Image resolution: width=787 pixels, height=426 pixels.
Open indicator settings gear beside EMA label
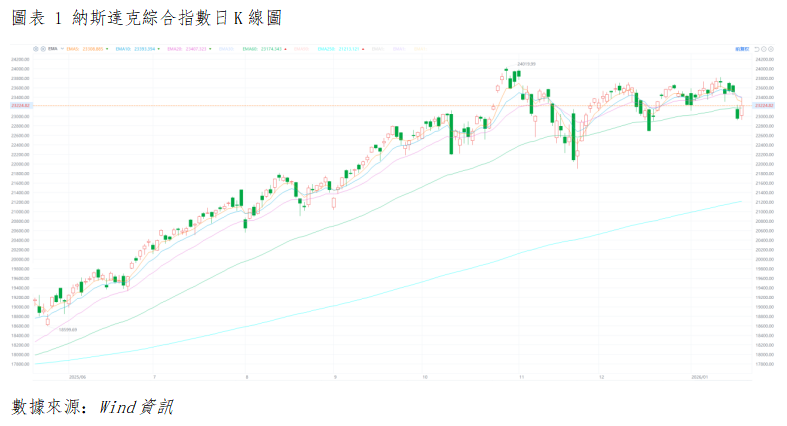[x=35, y=48]
